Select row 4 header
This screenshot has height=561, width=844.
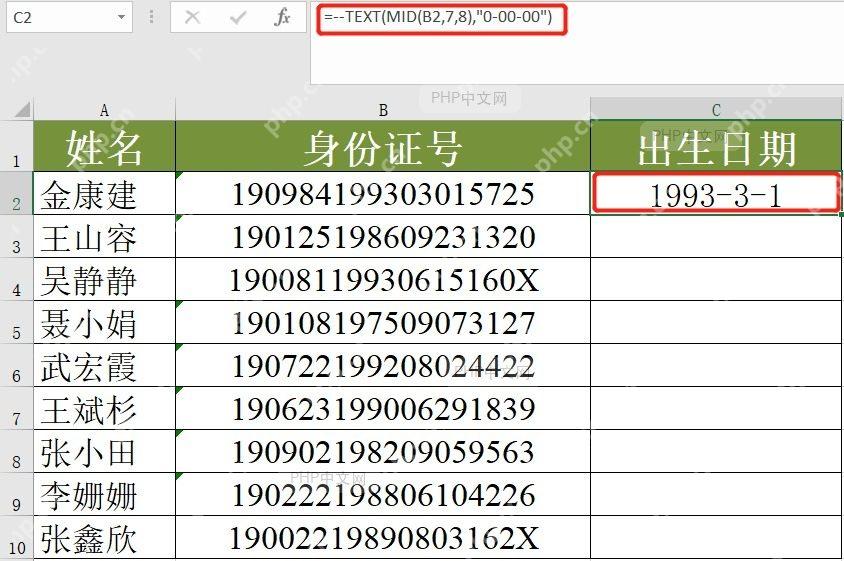coord(17,279)
